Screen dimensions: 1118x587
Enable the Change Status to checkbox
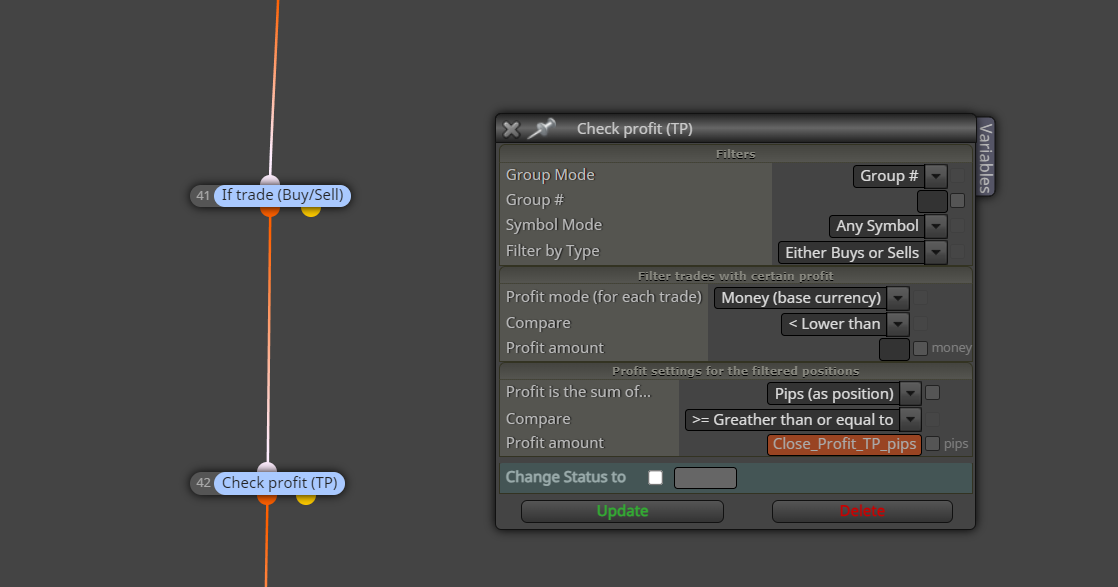655,478
